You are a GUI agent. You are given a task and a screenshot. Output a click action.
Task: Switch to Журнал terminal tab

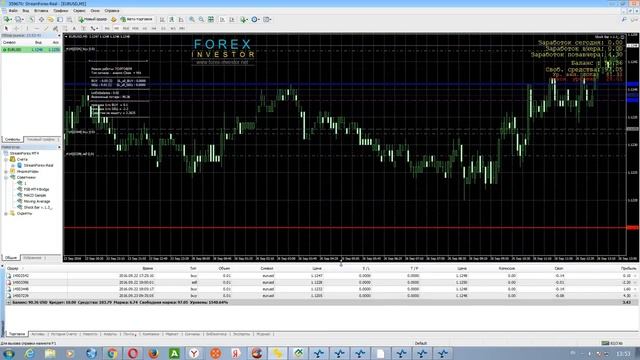(x=262, y=334)
